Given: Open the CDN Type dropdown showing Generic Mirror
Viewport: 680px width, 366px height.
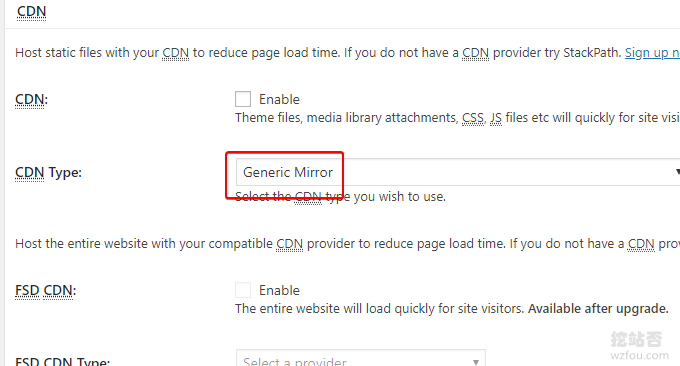Looking at the screenshot, I should coord(458,172).
